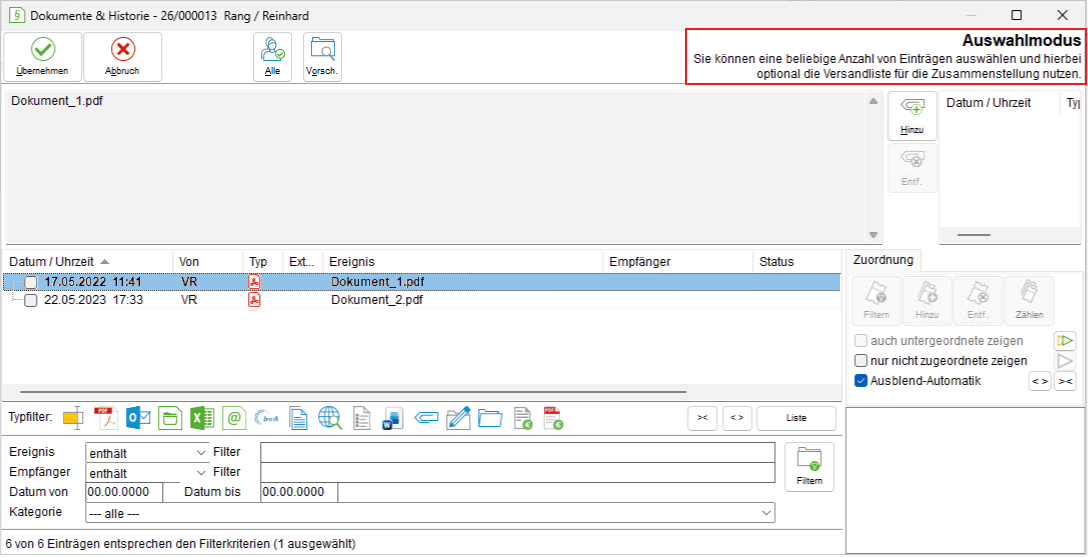Image resolution: width=1088 pixels, height=557 pixels.
Task: Select the Dokument_2.pdf row text
Action: click(377, 300)
